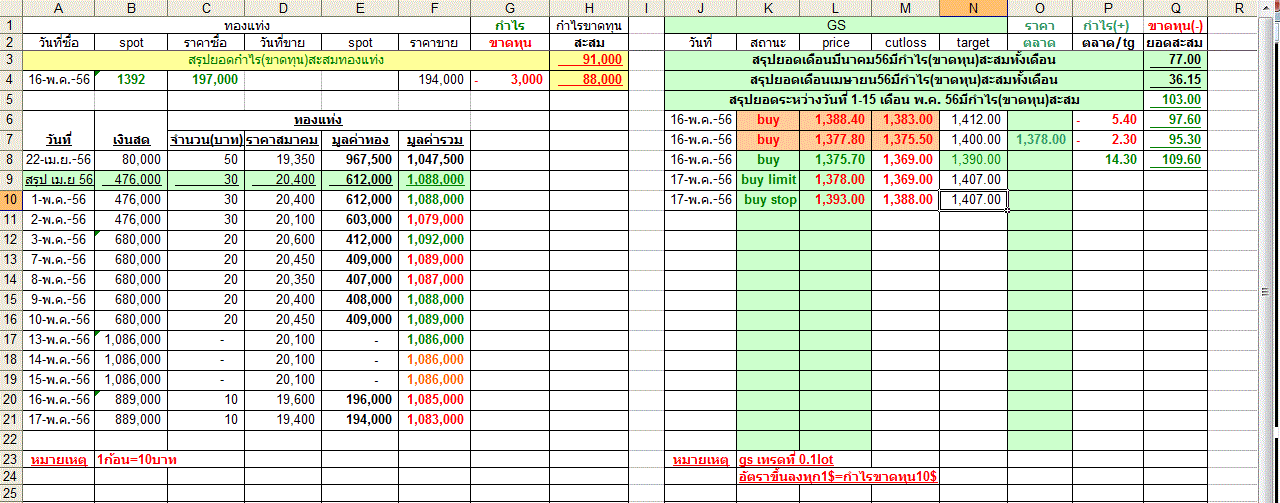This screenshot has height=503, width=1280.
Task: Click the 88,000 cell in column H
Action: pyautogui.click(x=588, y=80)
